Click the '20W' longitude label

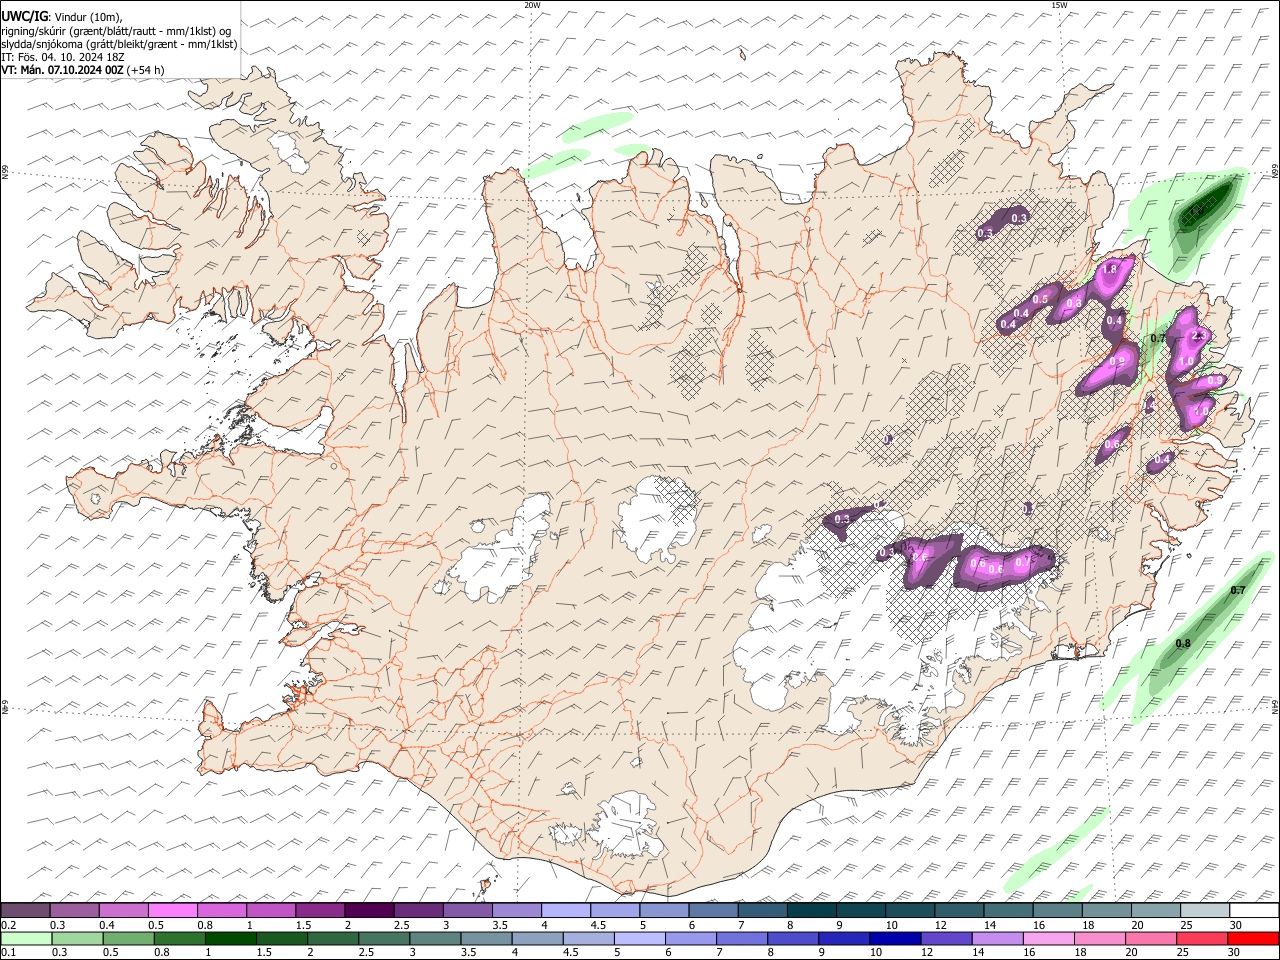(532, 5)
